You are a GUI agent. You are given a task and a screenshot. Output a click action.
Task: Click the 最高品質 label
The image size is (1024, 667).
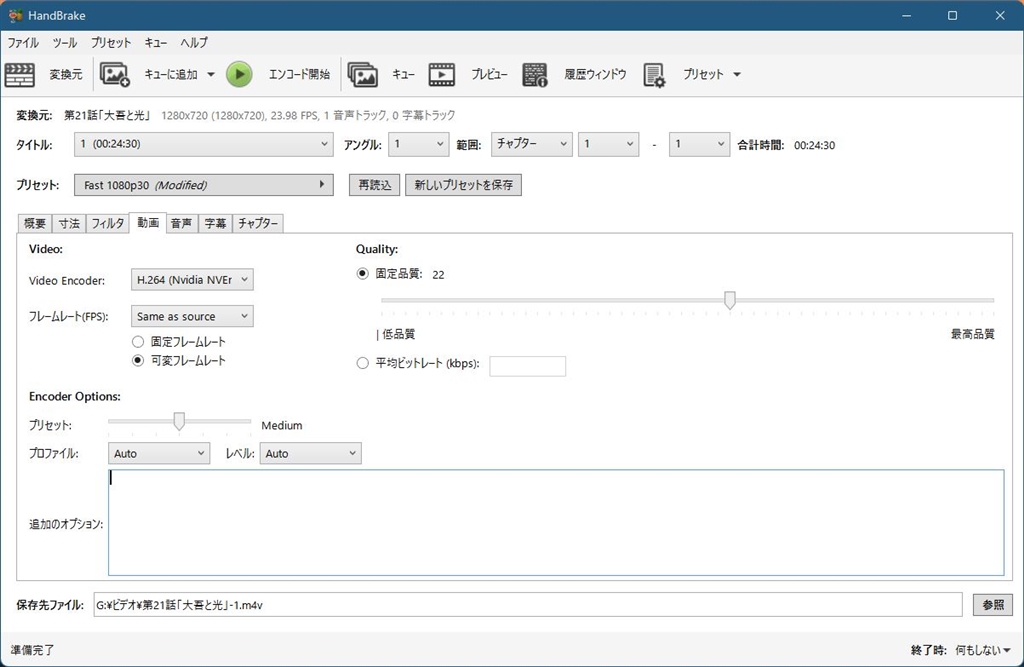pyautogui.click(x=972, y=334)
